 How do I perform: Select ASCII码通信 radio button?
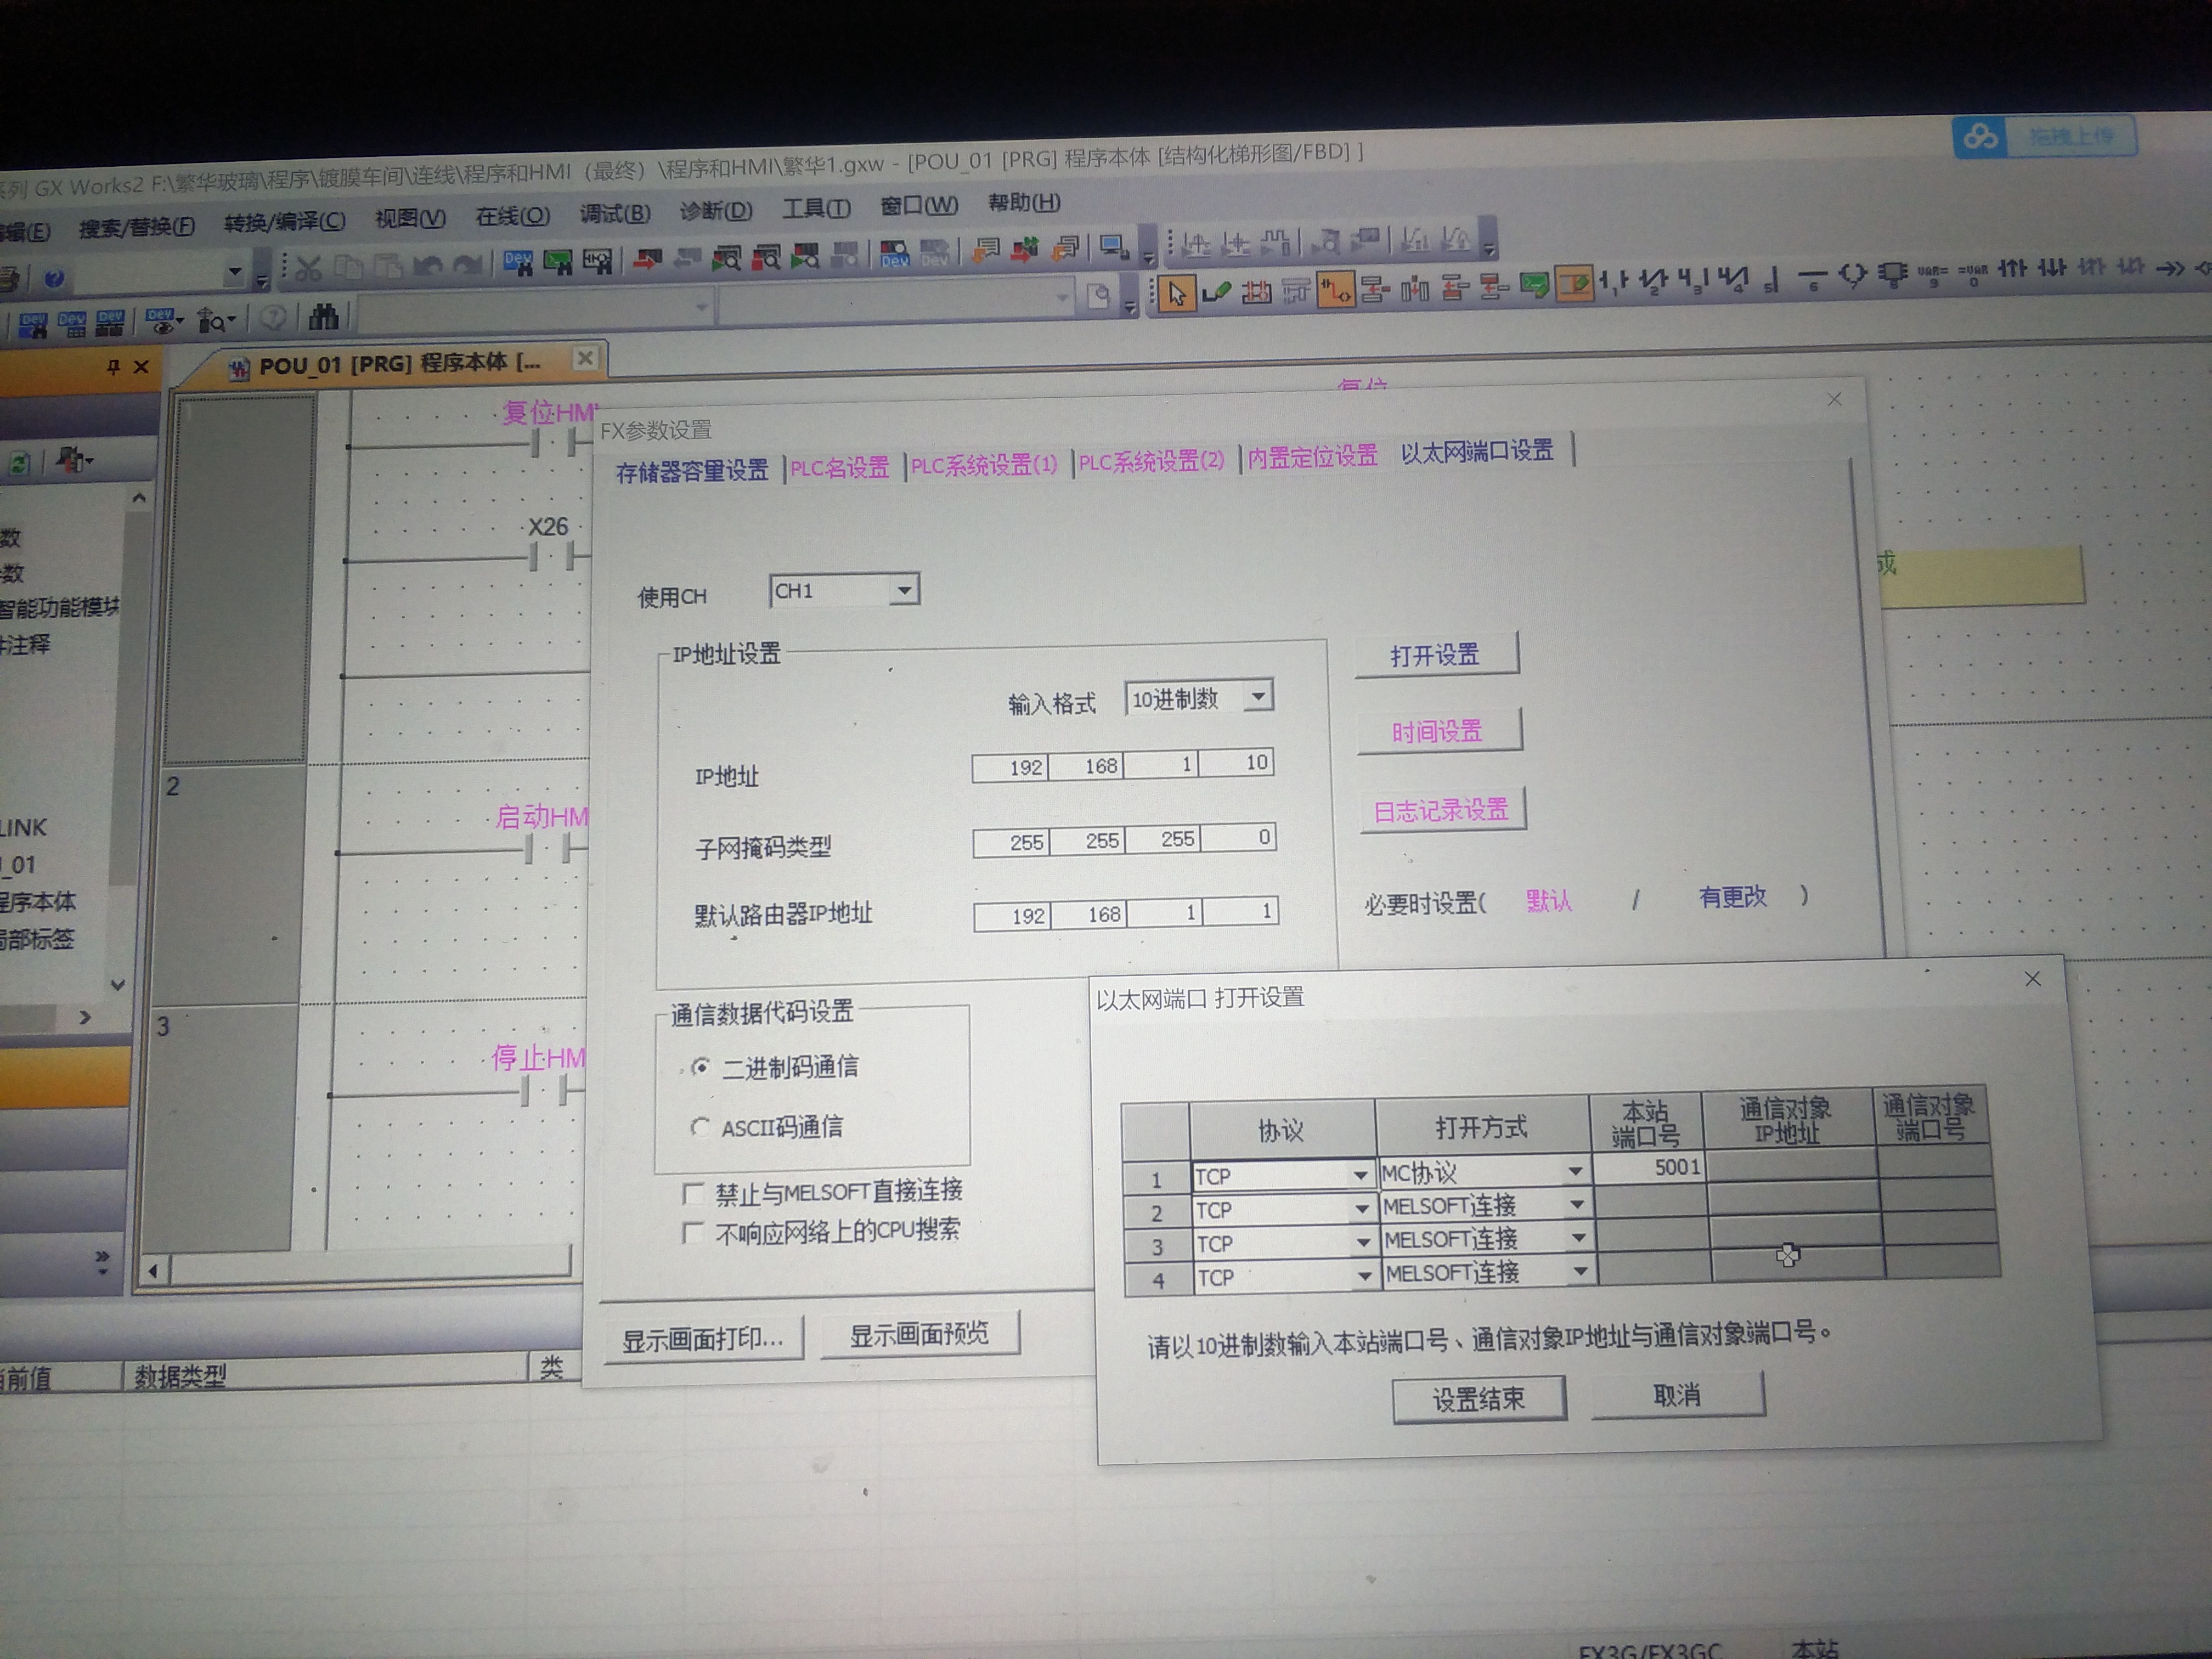click(700, 1127)
